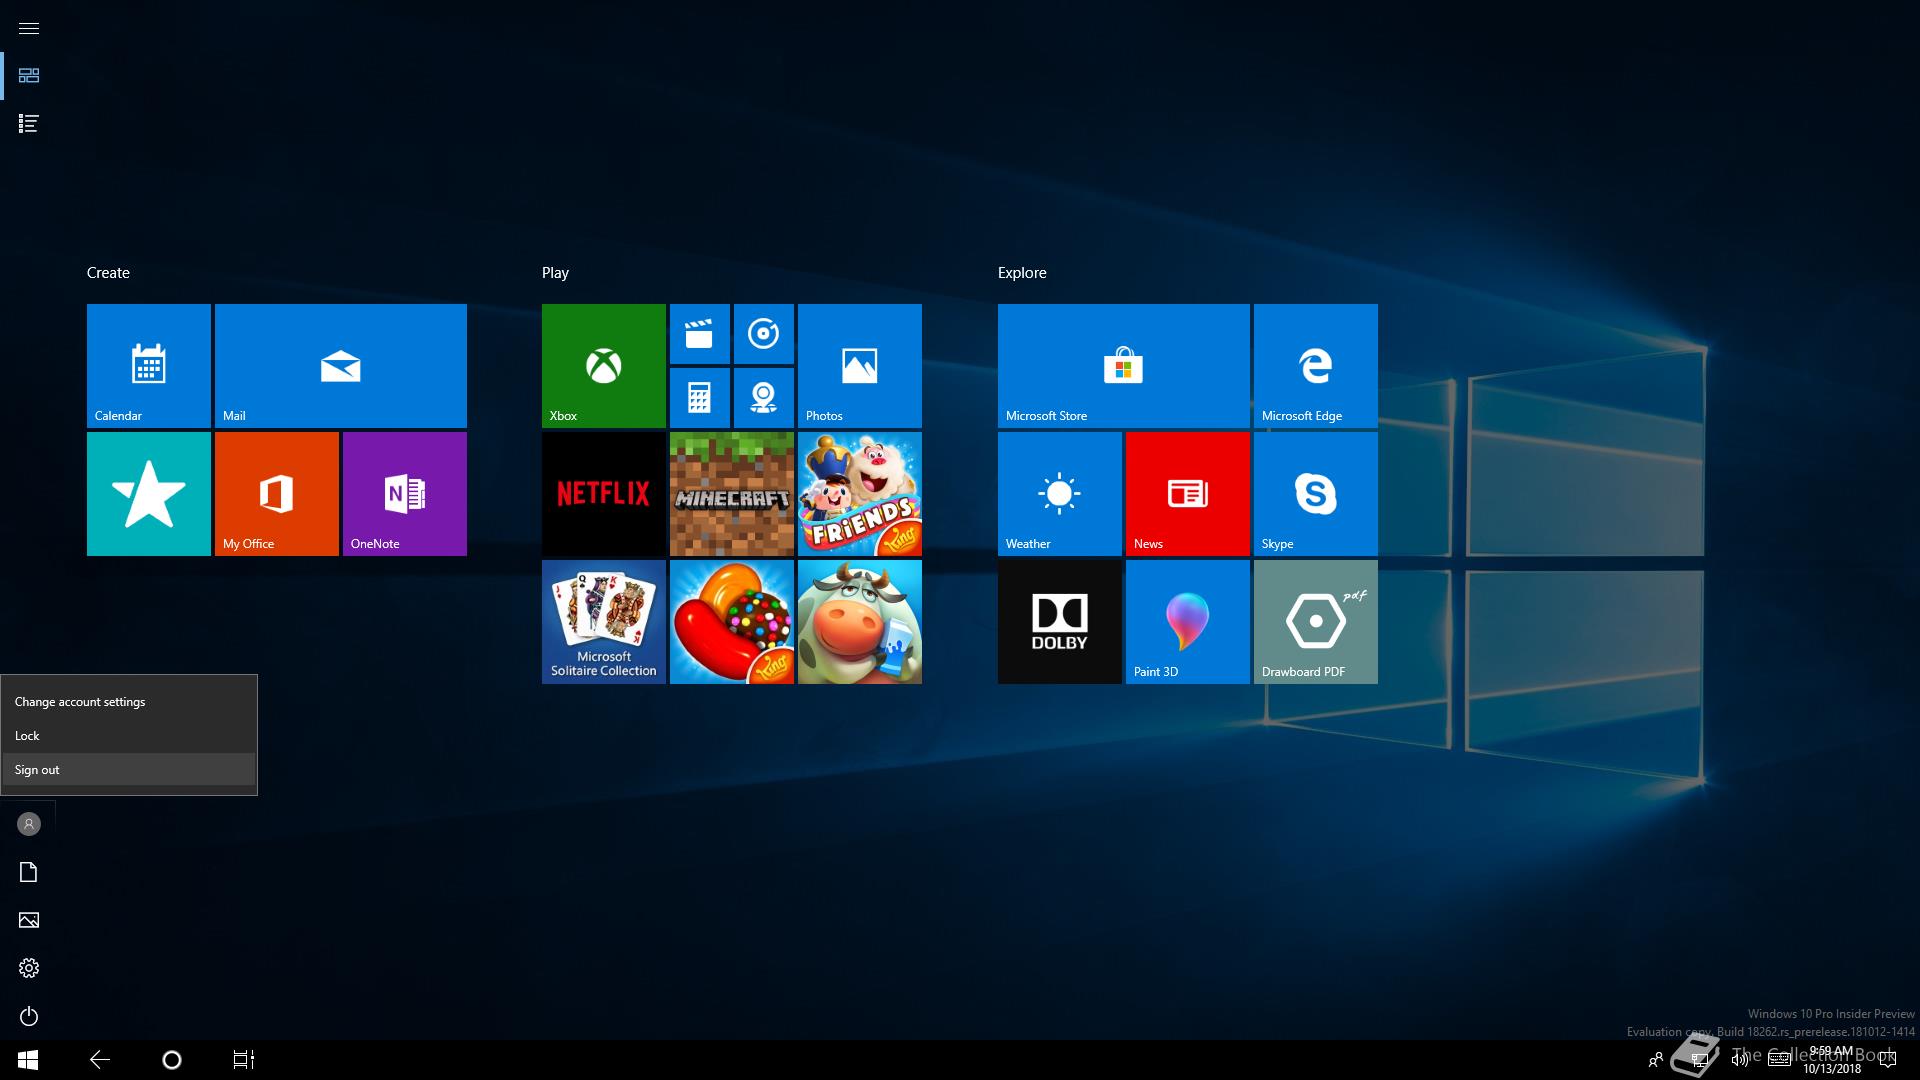Open the Camera small tile

coord(764,398)
